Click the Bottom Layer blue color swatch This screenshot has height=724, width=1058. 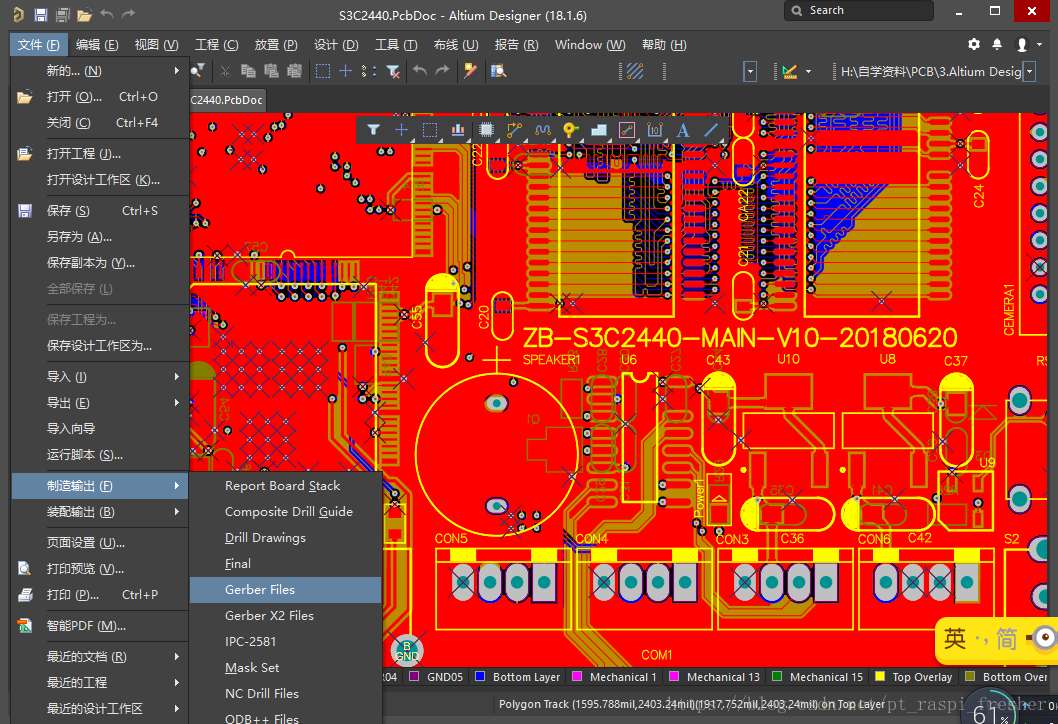tap(480, 676)
